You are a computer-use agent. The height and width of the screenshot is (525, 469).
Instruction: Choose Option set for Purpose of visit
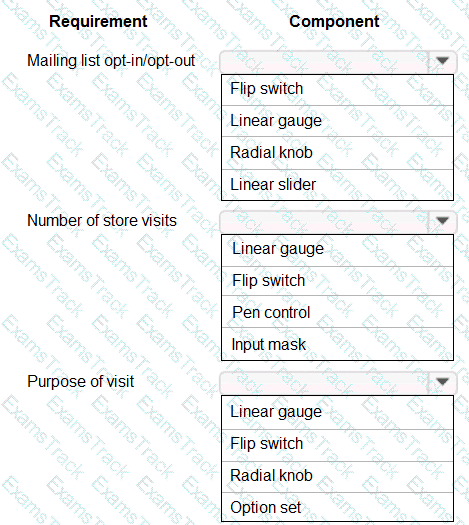click(x=337, y=507)
